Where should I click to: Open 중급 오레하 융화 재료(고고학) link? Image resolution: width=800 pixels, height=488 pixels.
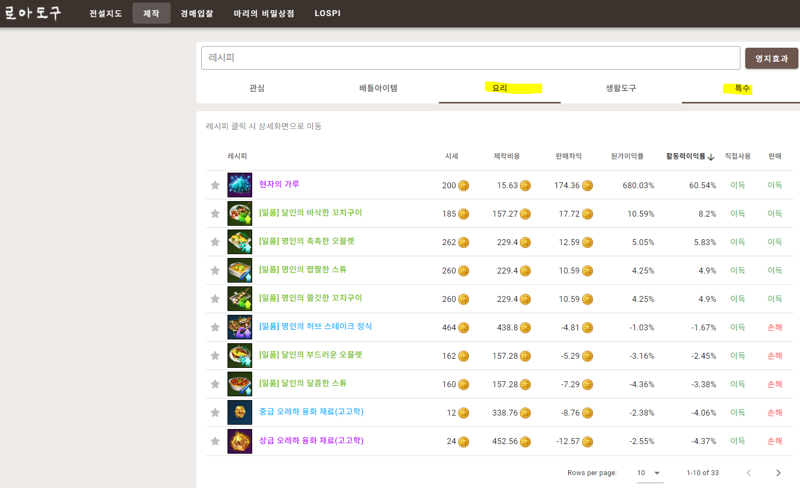[x=311, y=411]
